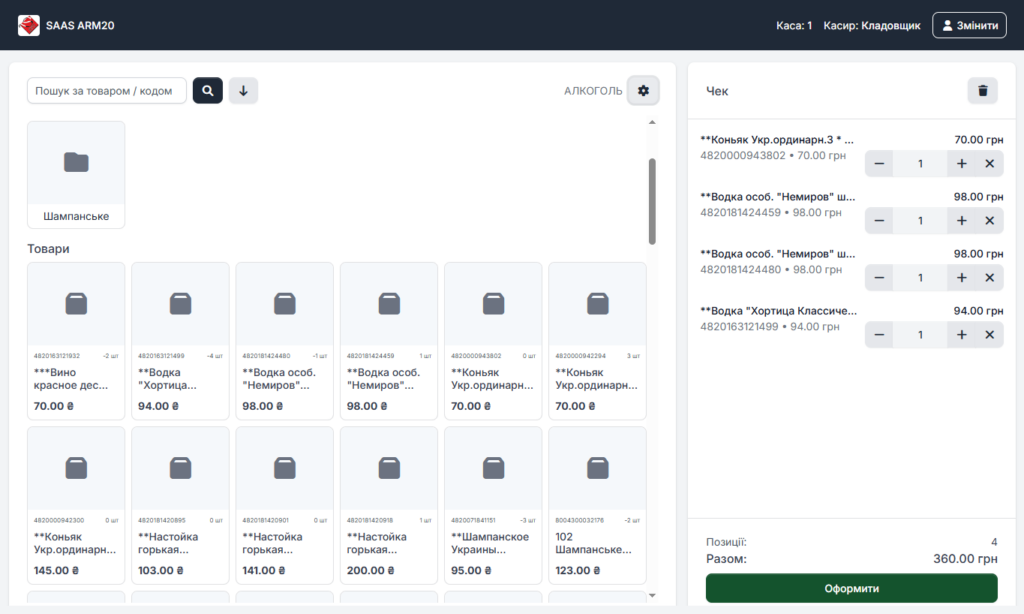The height and width of the screenshot is (614, 1024).
Task: Remove Водка Хортица Классическая from receipt
Action: [x=989, y=335]
